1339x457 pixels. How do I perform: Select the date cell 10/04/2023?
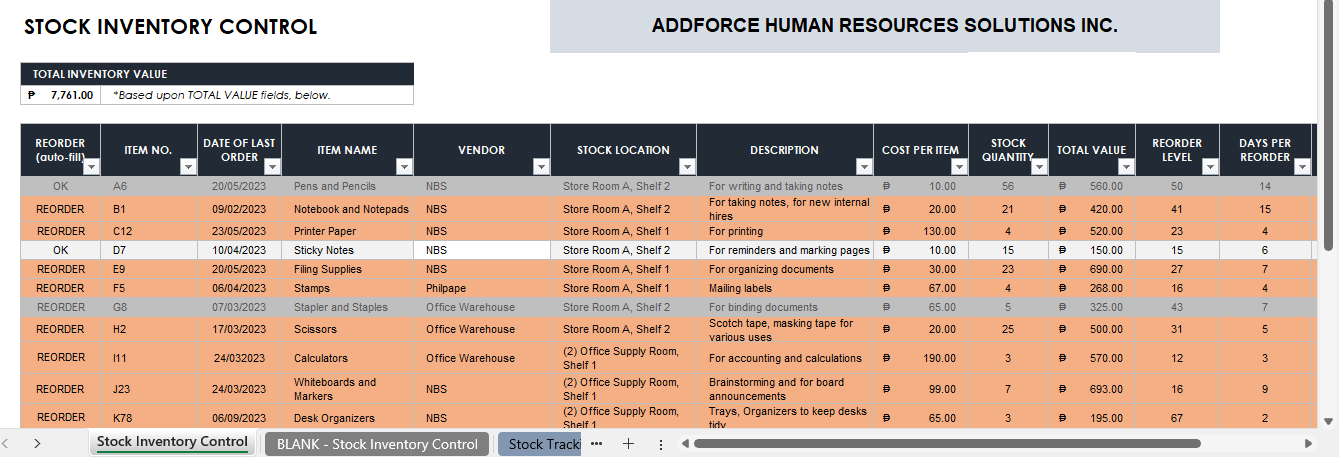[x=240, y=250]
